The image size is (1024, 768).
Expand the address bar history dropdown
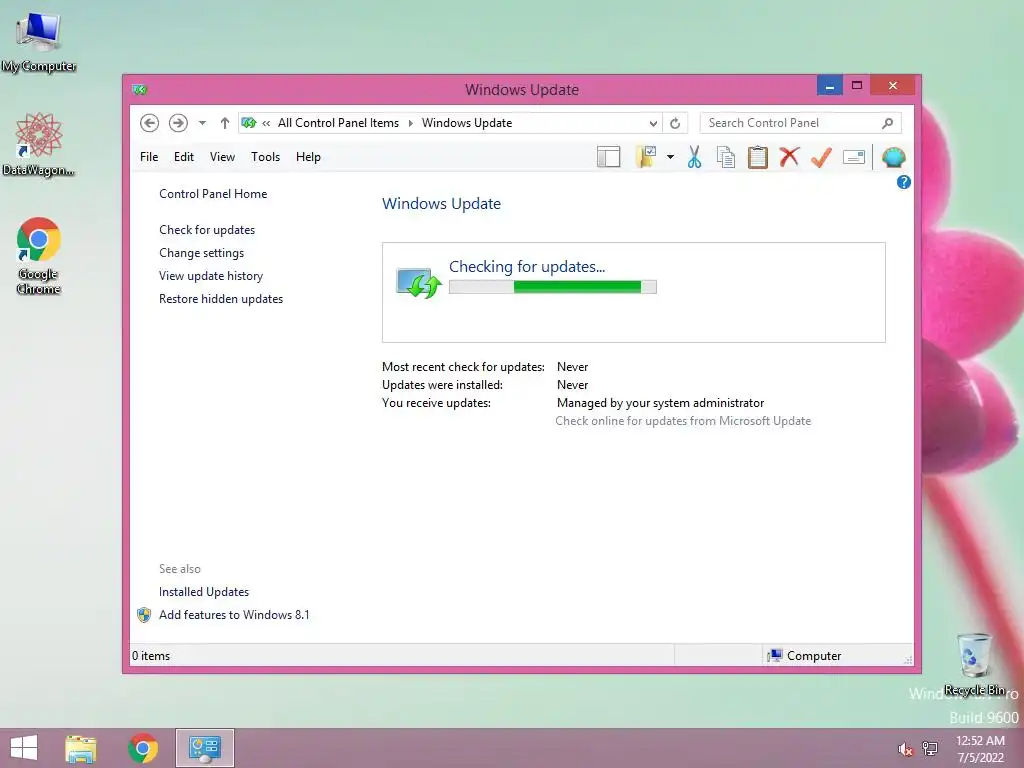(x=652, y=123)
